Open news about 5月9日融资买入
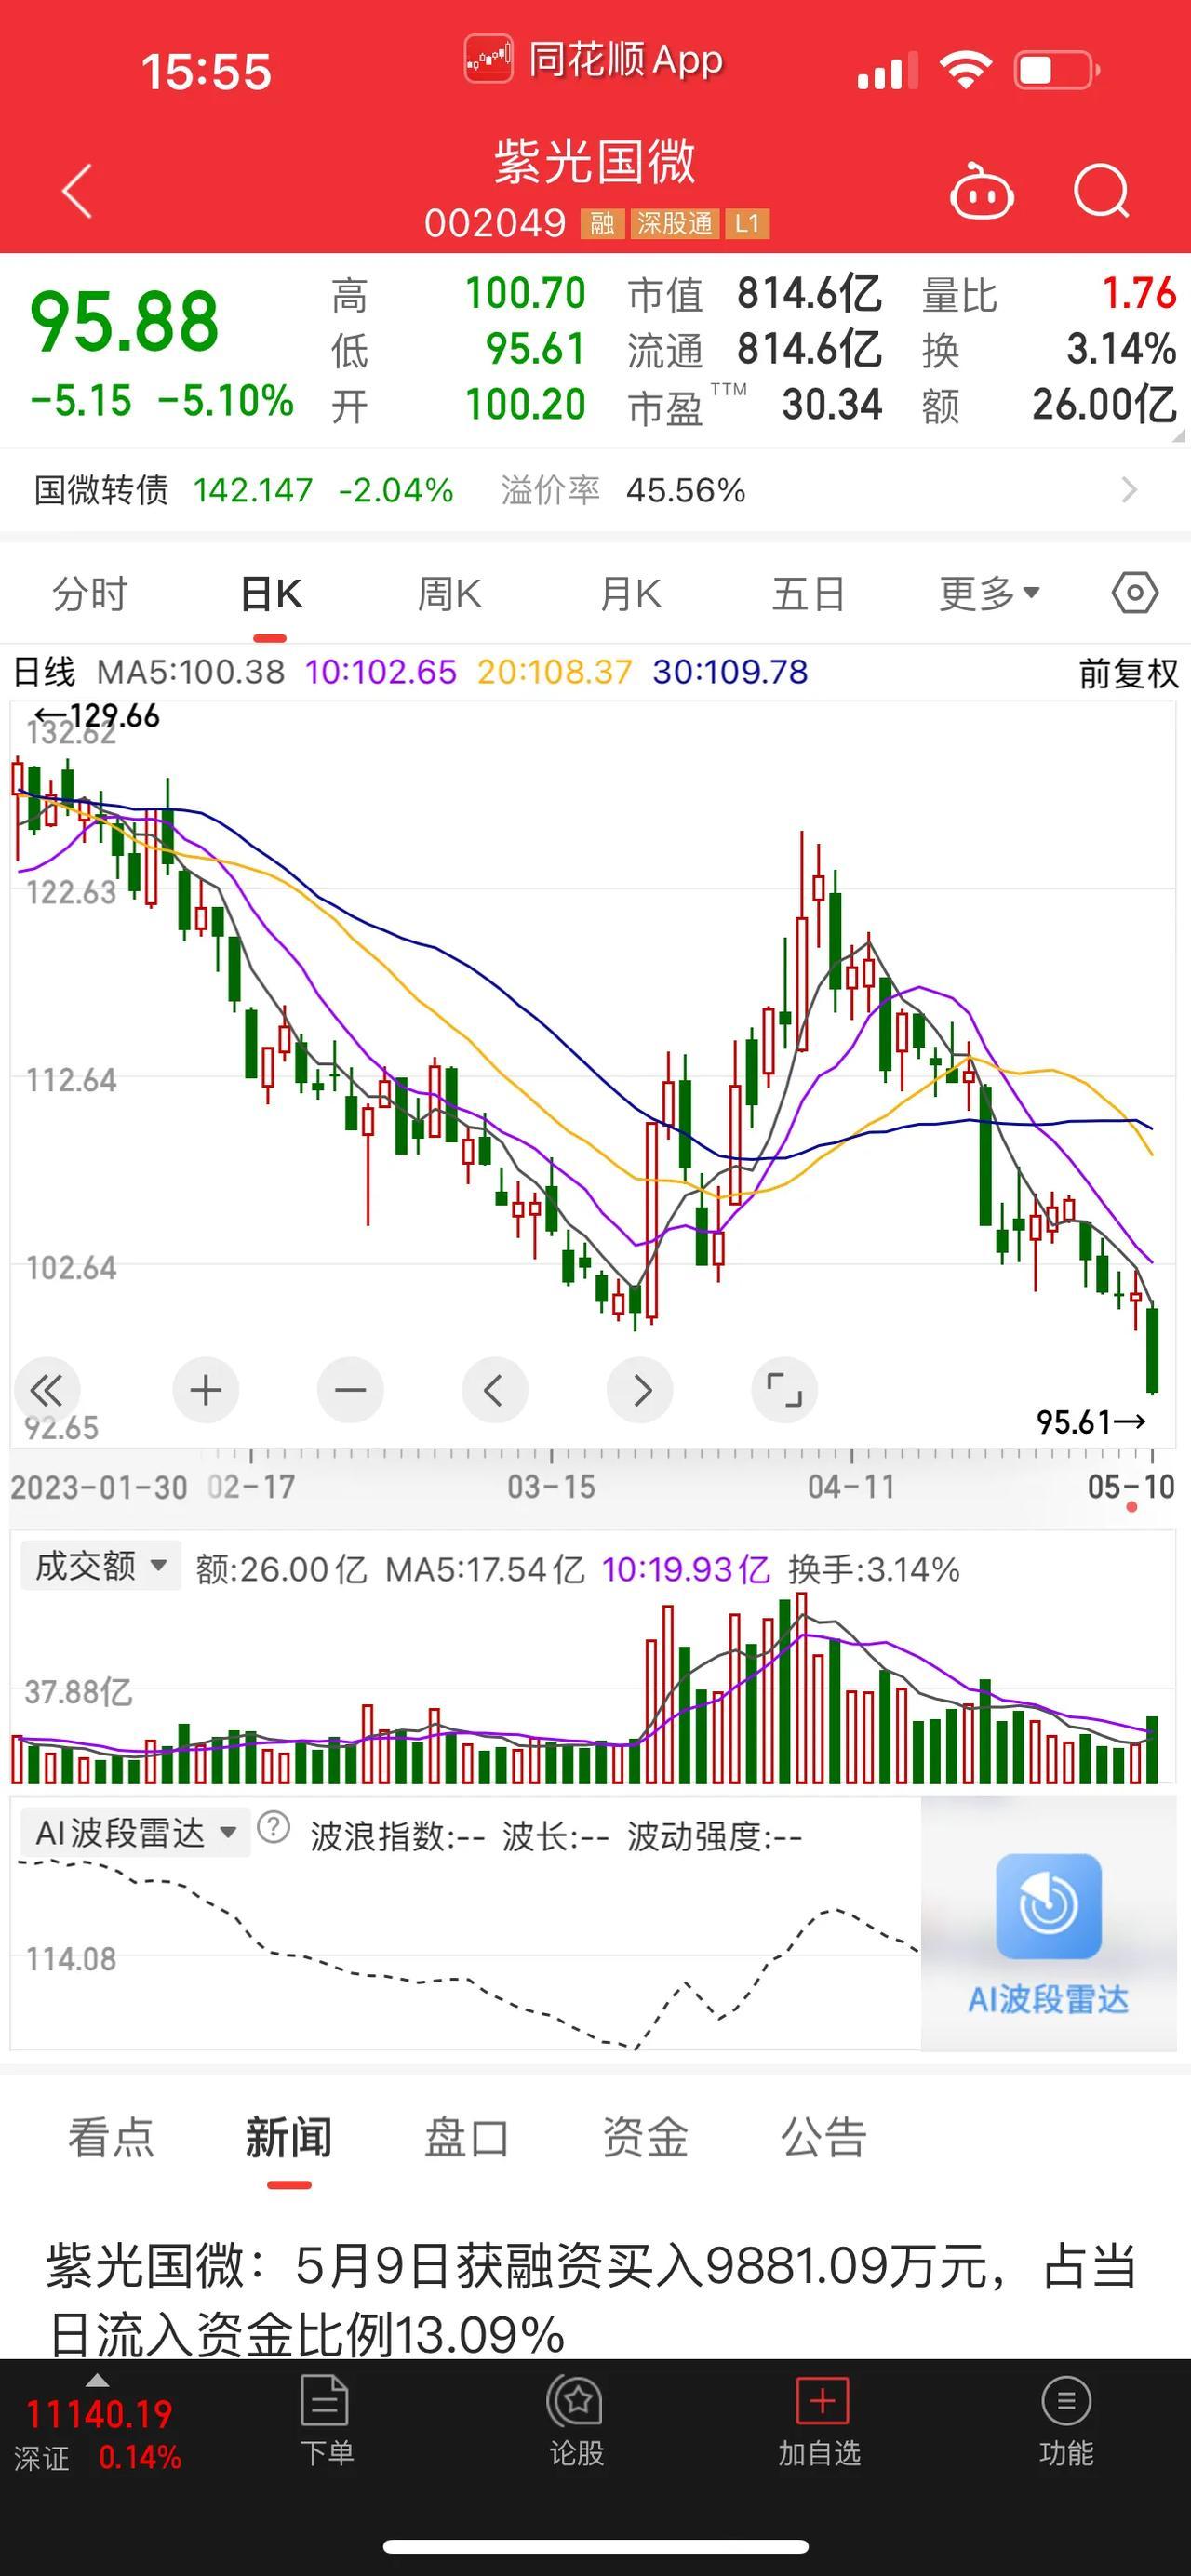1191x2576 pixels. point(592,2300)
